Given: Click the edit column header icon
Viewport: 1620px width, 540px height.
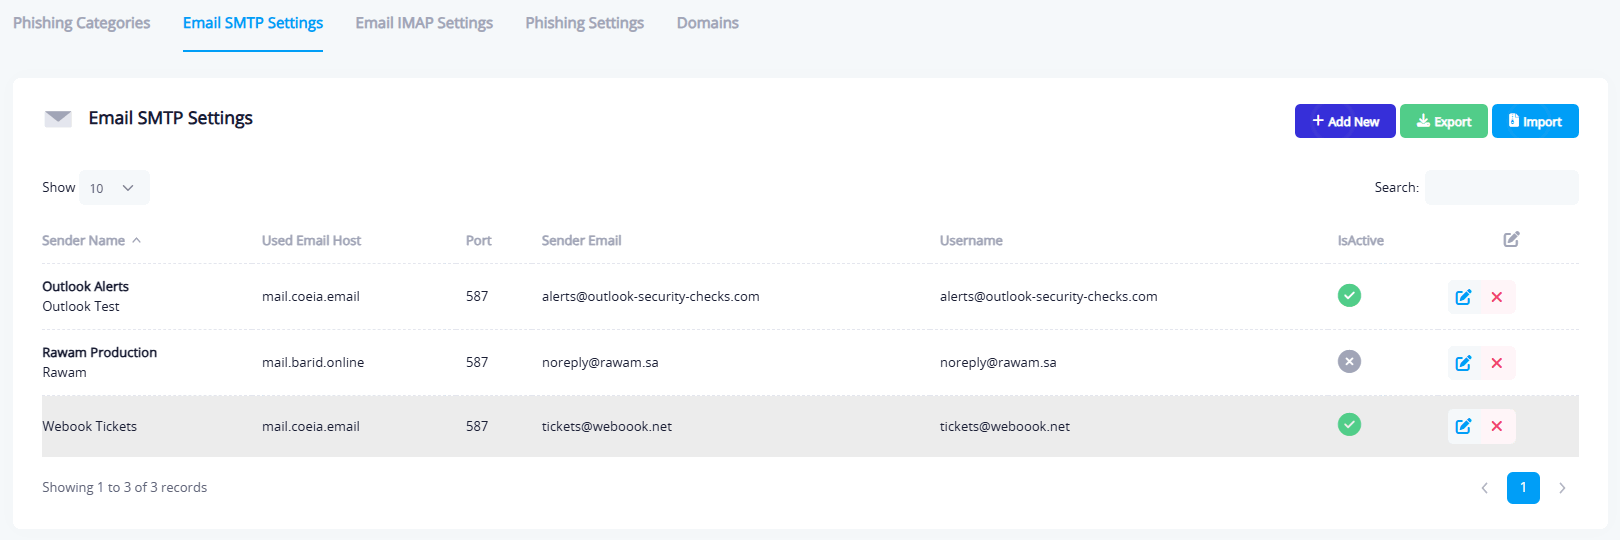Looking at the screenshot, I should tap(1511, 239).
